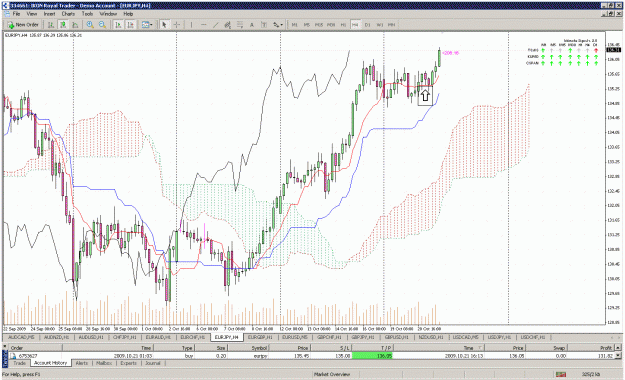
Task: Switch to the EURAUD,H1 chart tab
Action: coord(158,337)
